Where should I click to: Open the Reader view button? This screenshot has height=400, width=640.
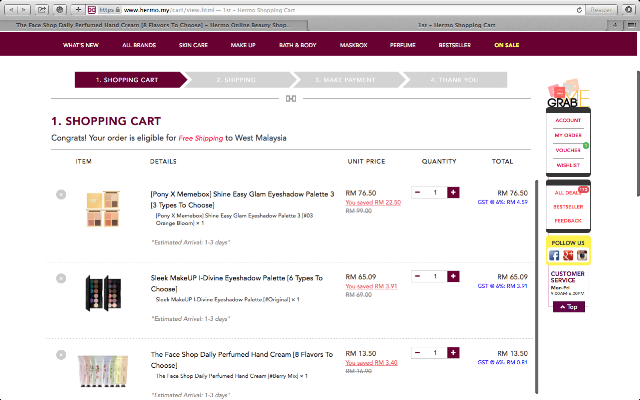pos(601,10)
